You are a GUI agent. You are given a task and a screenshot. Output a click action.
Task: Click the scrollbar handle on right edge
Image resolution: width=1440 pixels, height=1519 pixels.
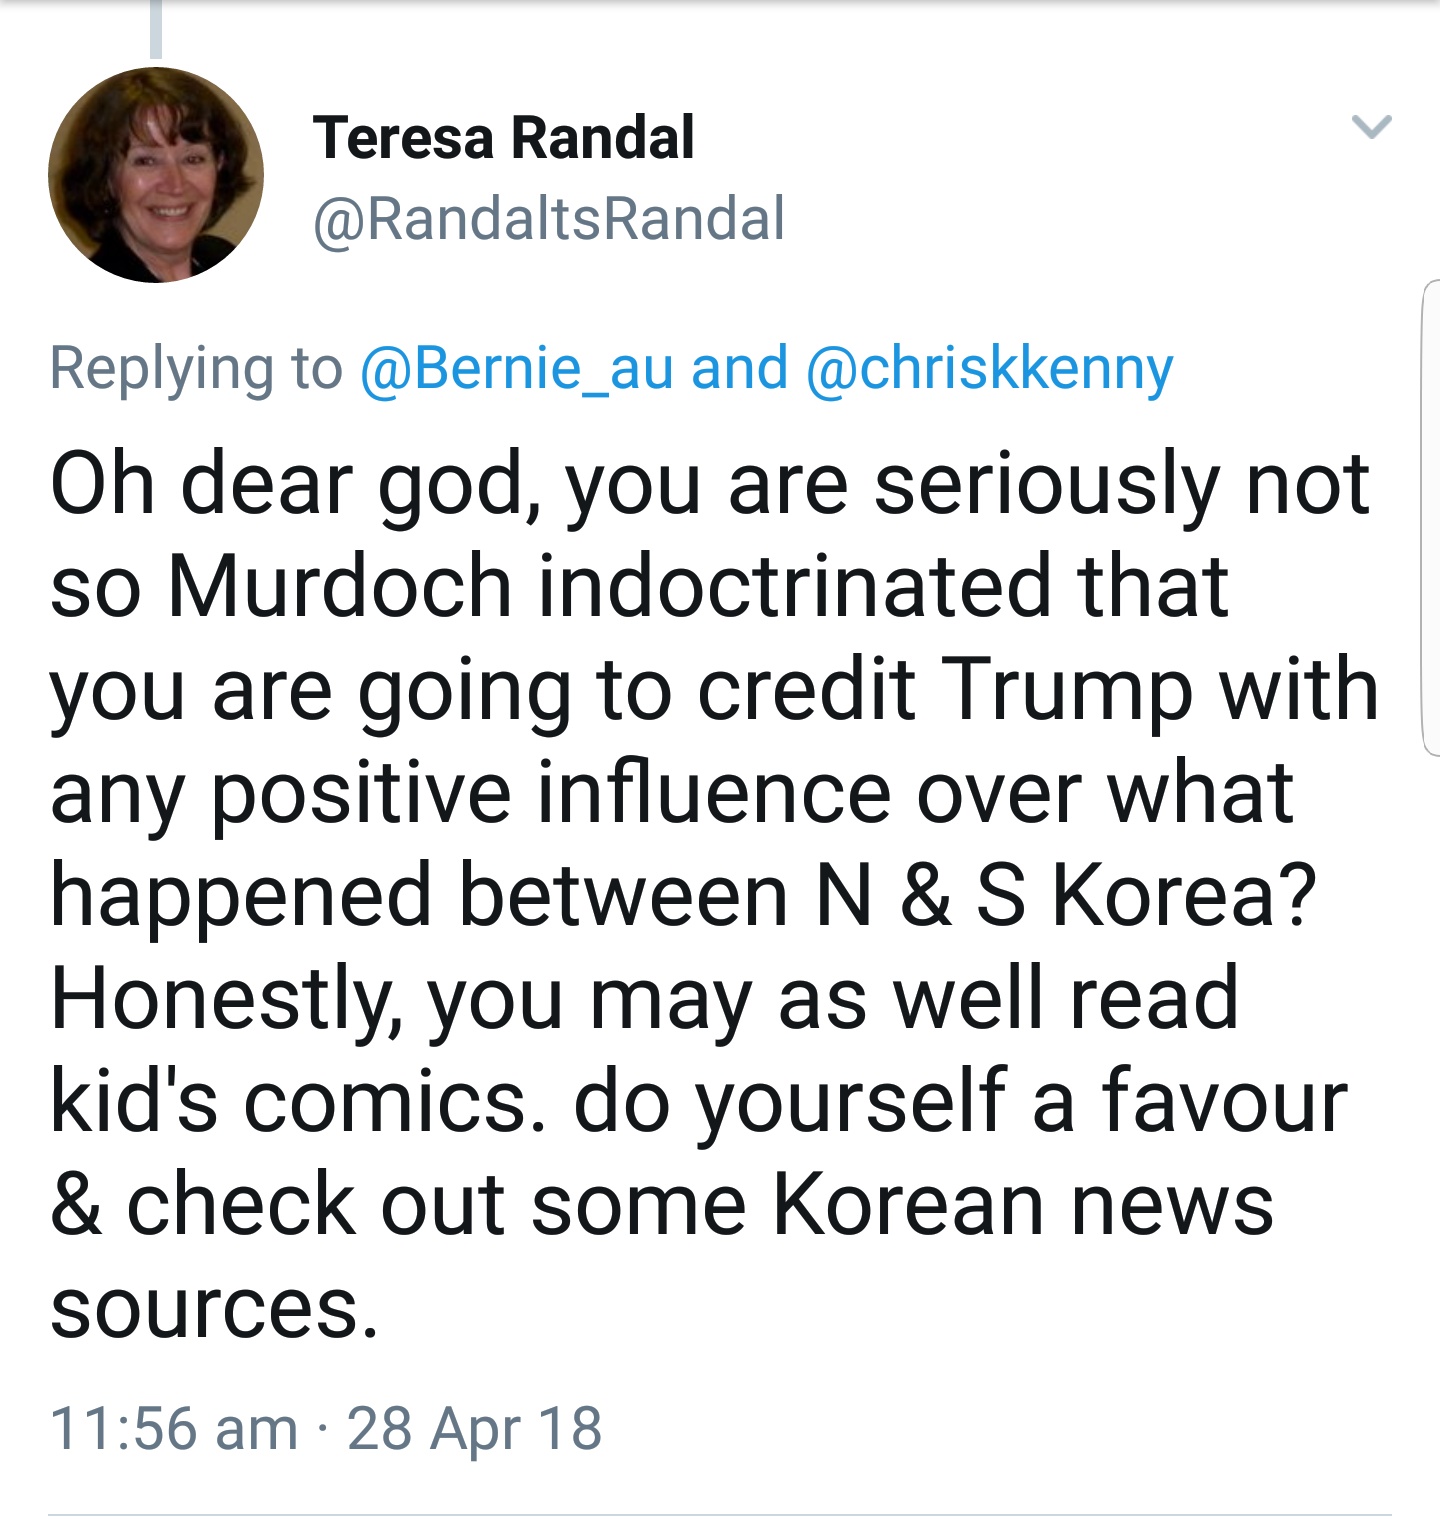coord(1431,517)
